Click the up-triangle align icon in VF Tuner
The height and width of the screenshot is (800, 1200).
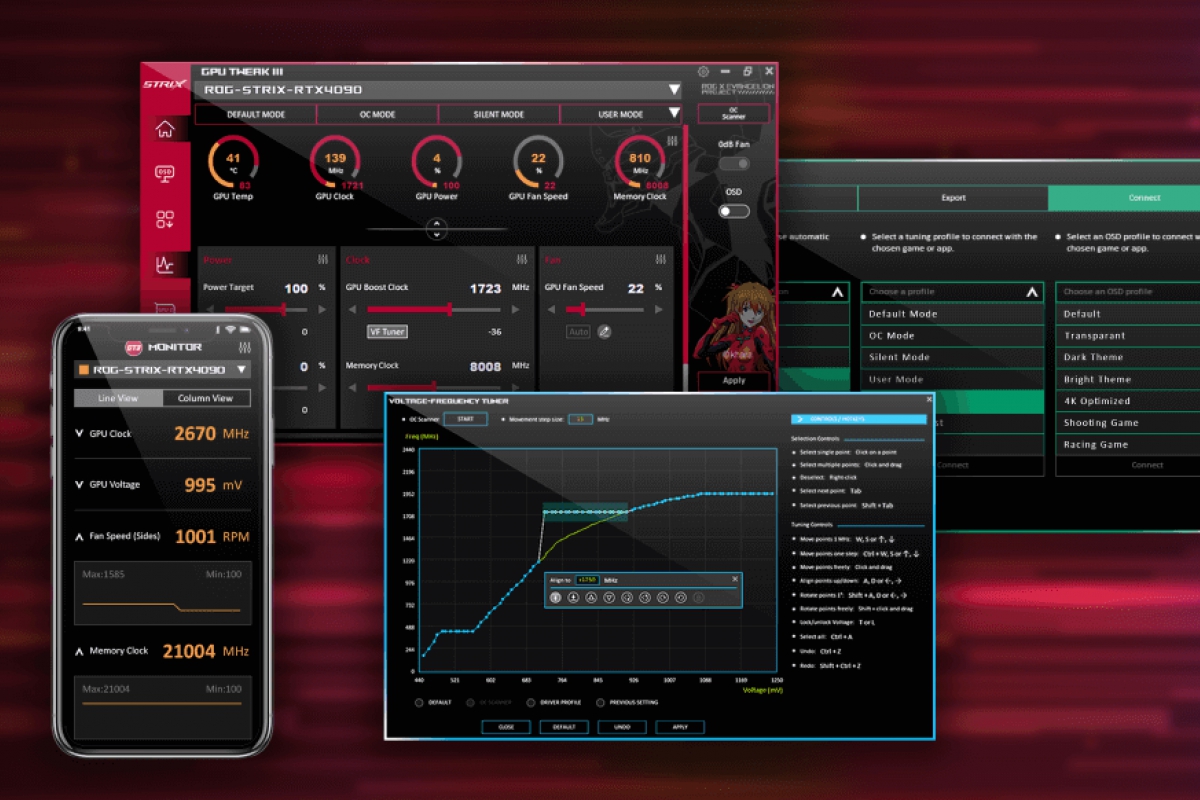[x=591, y=597]
